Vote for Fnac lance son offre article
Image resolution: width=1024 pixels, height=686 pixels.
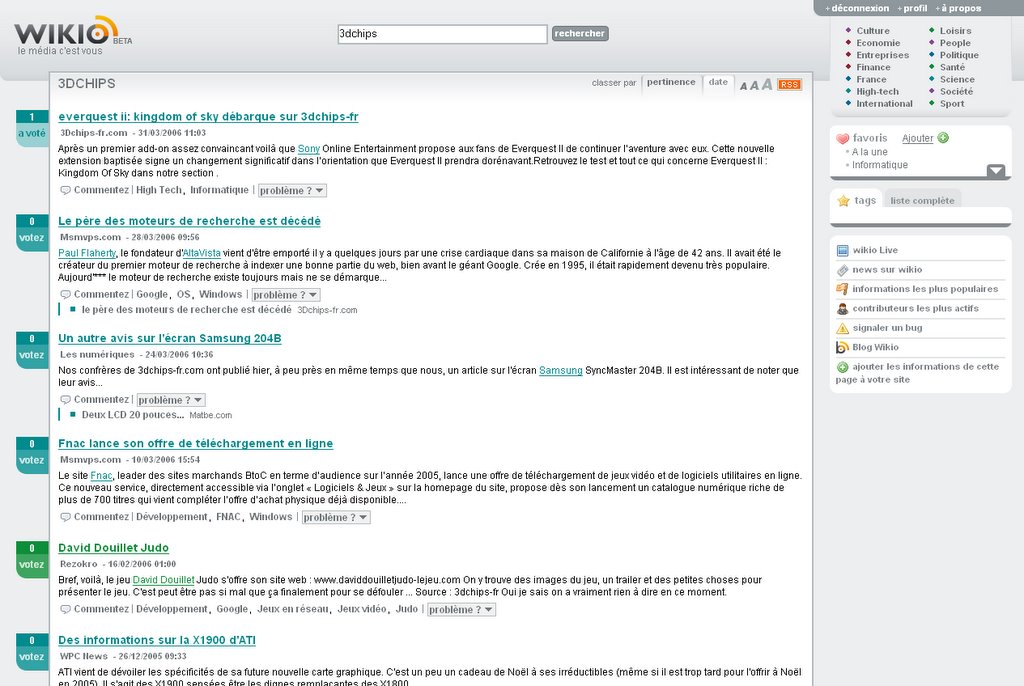[32, 460]
